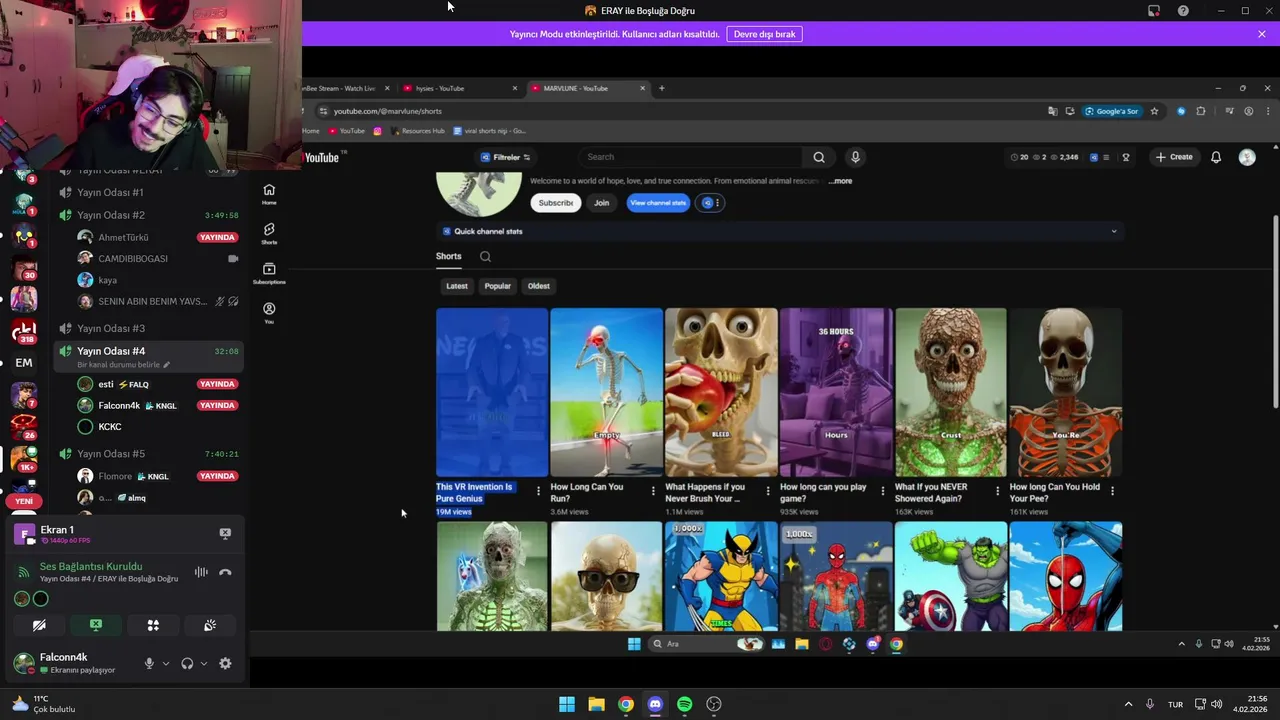
Task: Open How Long Can You Hold Your Pee thumbnail
Action: point(1066,392)
